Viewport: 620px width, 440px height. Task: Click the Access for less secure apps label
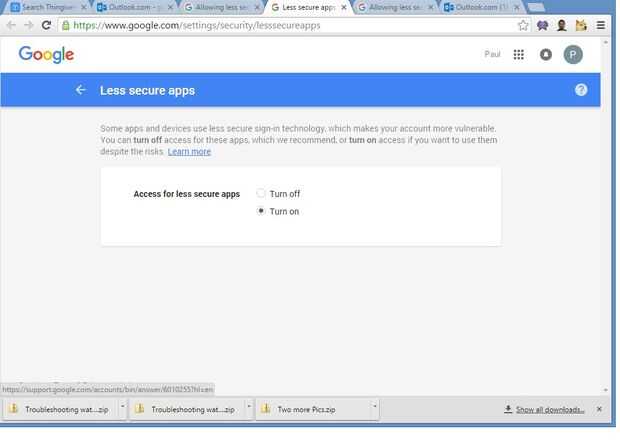tap(187, 194)
